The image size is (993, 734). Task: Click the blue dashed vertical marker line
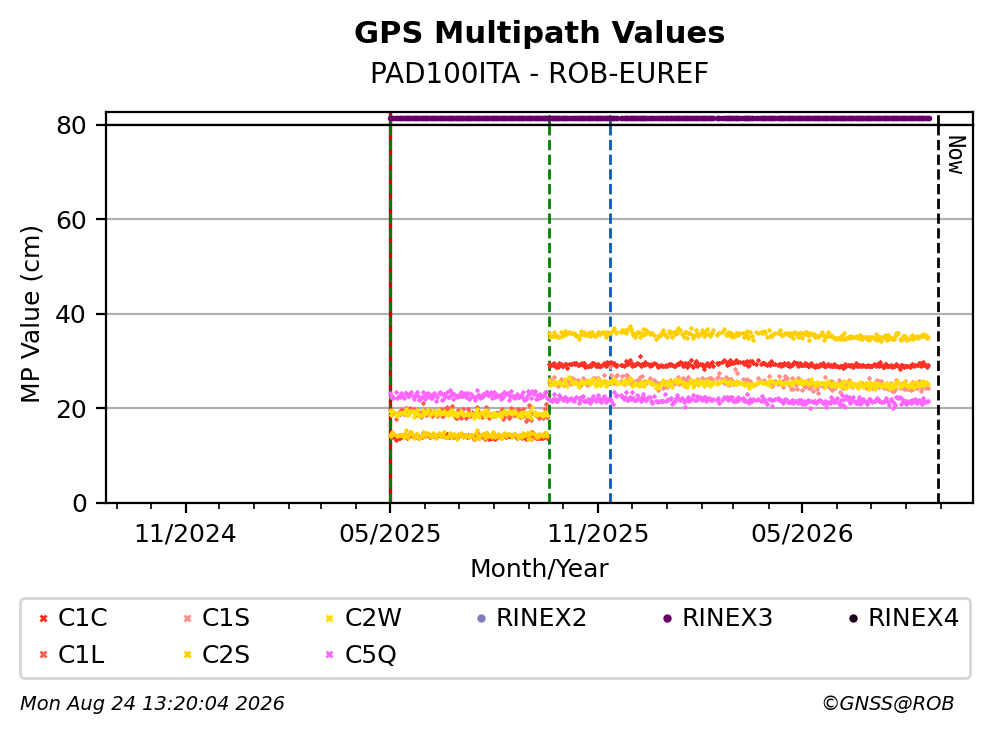tap(610, 310)
